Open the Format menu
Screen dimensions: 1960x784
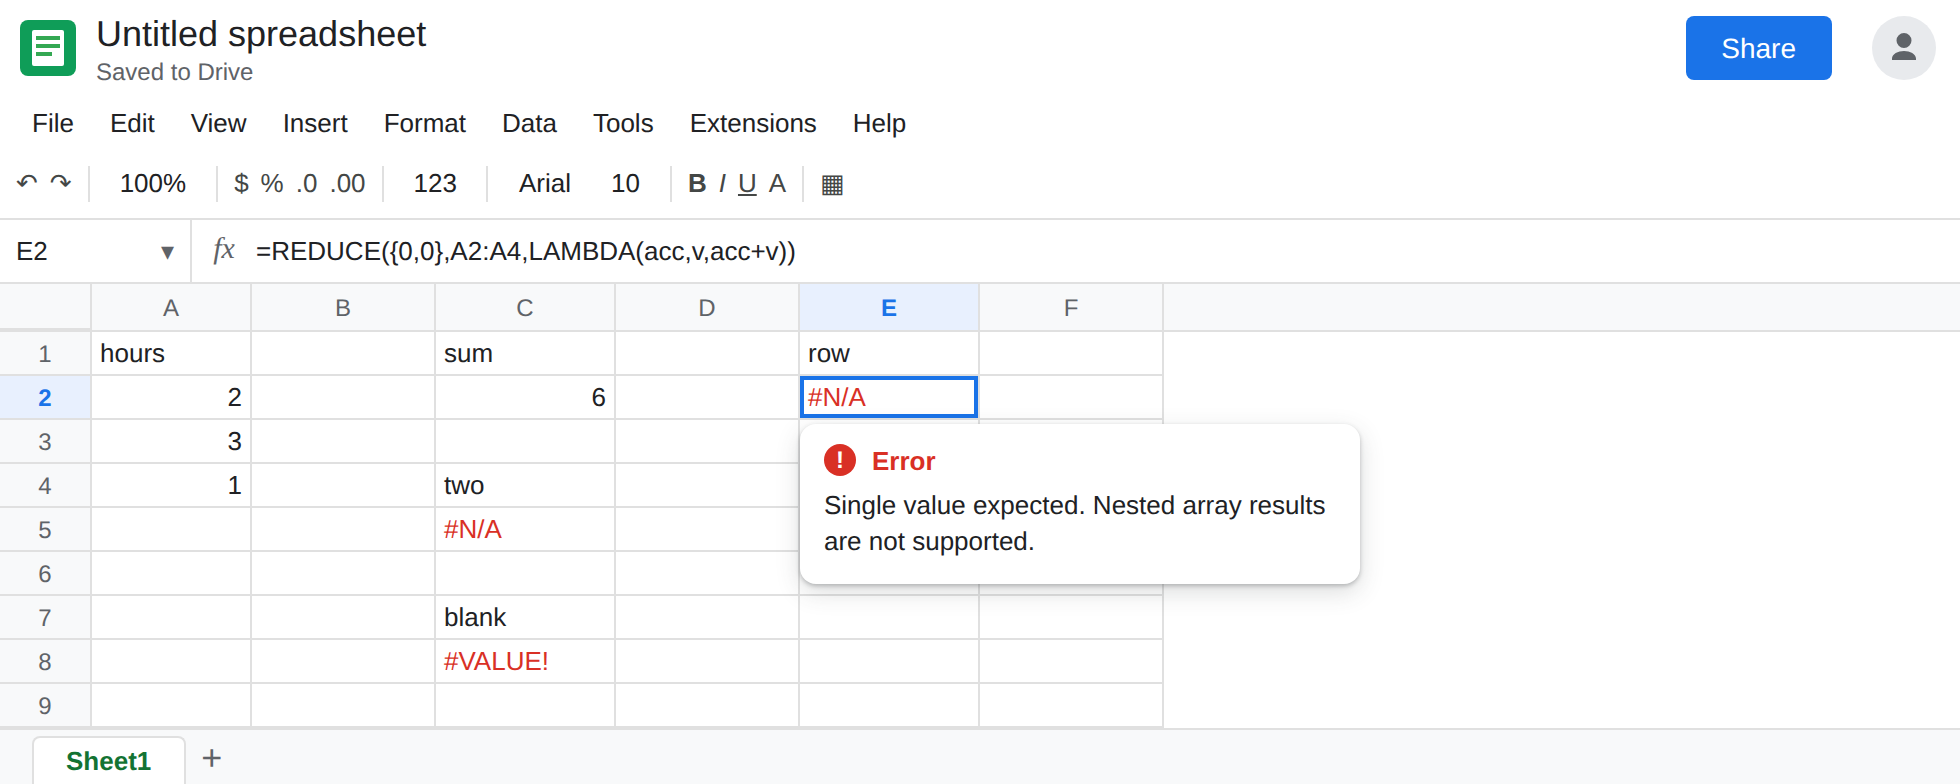[425, 123]
